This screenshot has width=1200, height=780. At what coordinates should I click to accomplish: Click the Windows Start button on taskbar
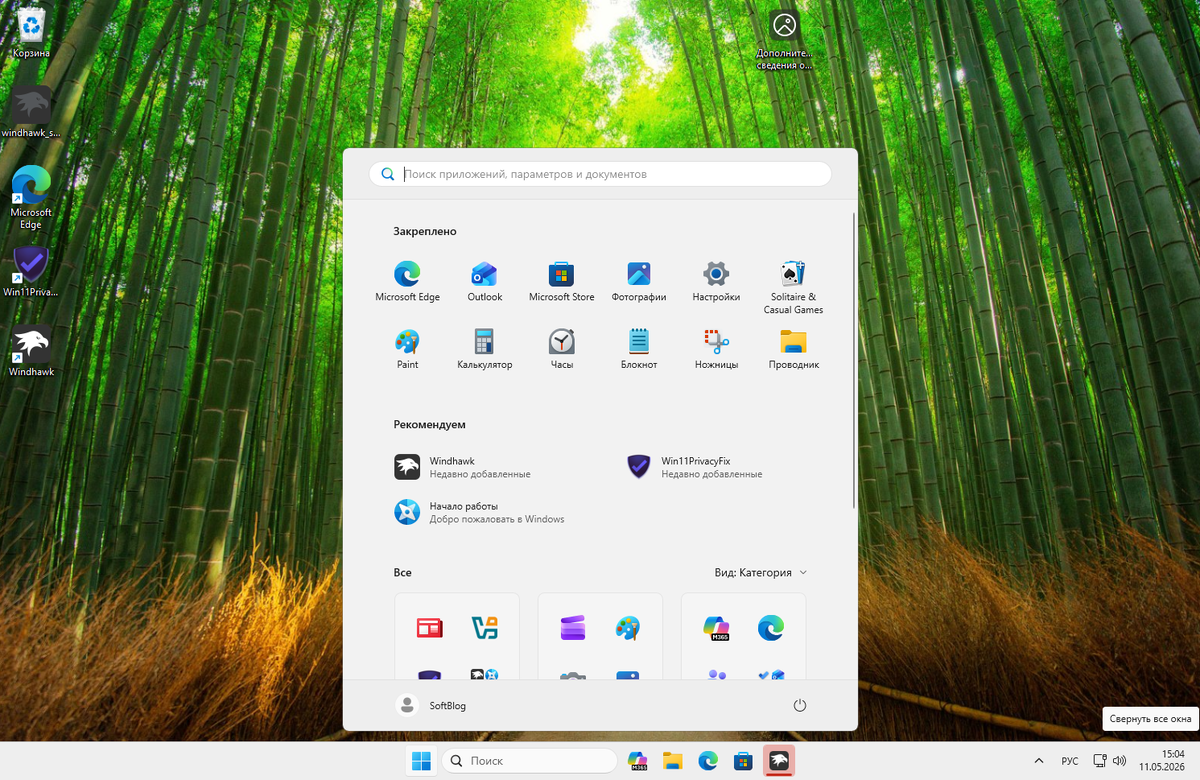(420, 761)
